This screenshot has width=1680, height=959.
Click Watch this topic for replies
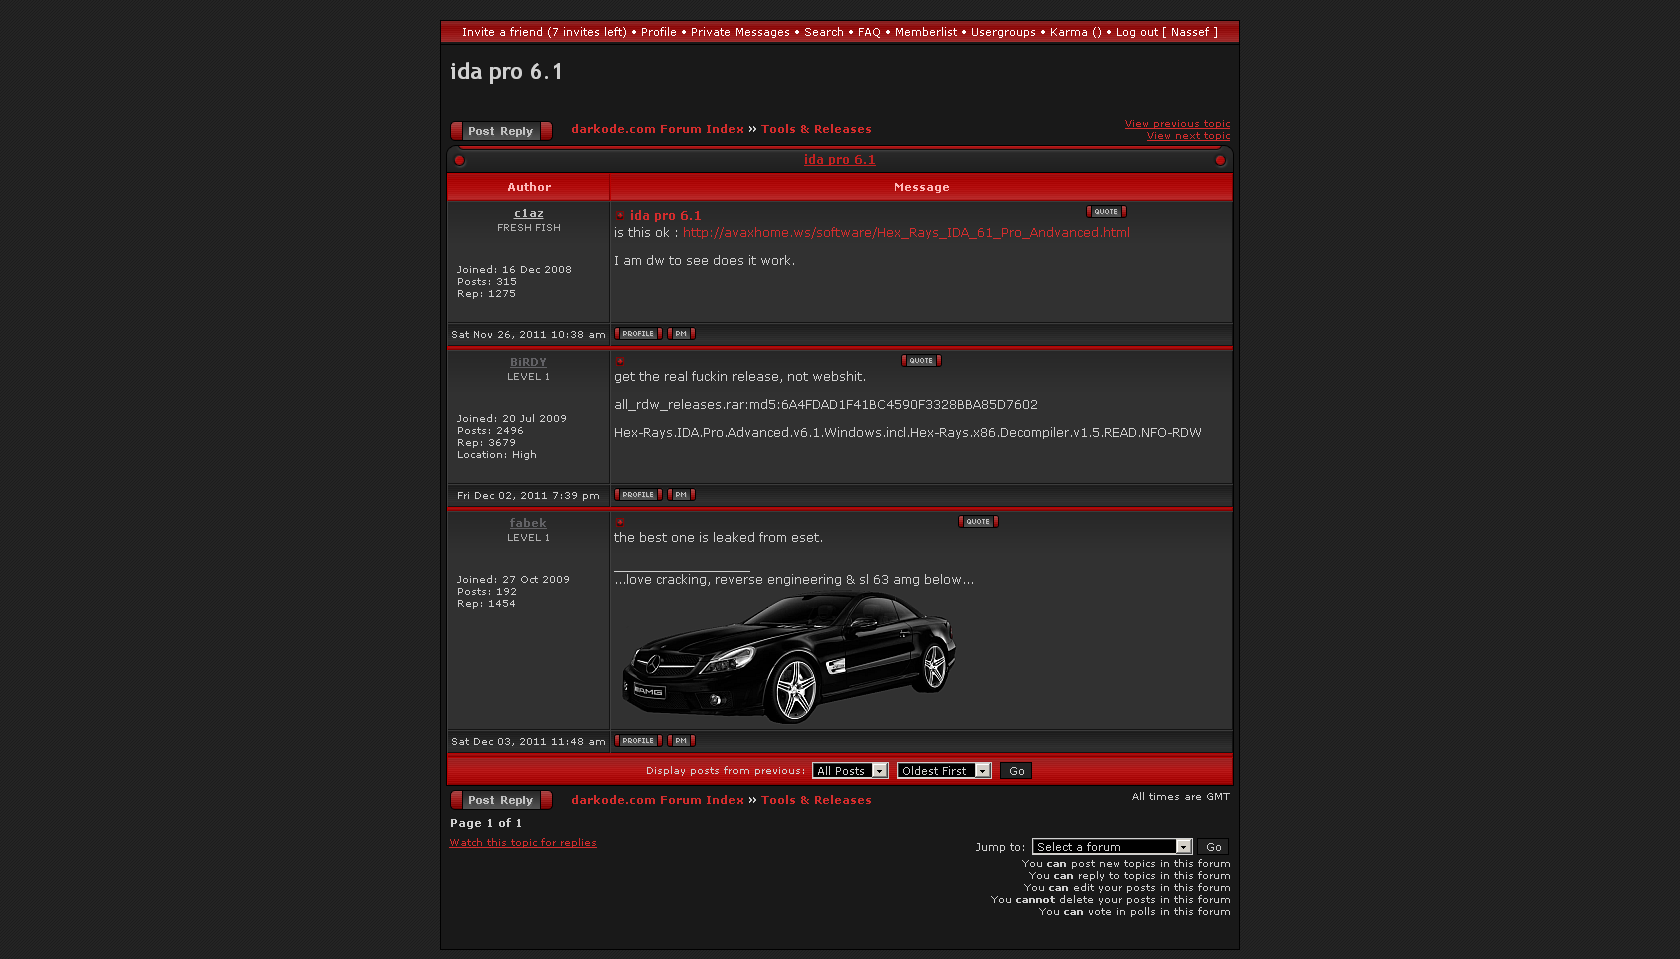[523, 843]
